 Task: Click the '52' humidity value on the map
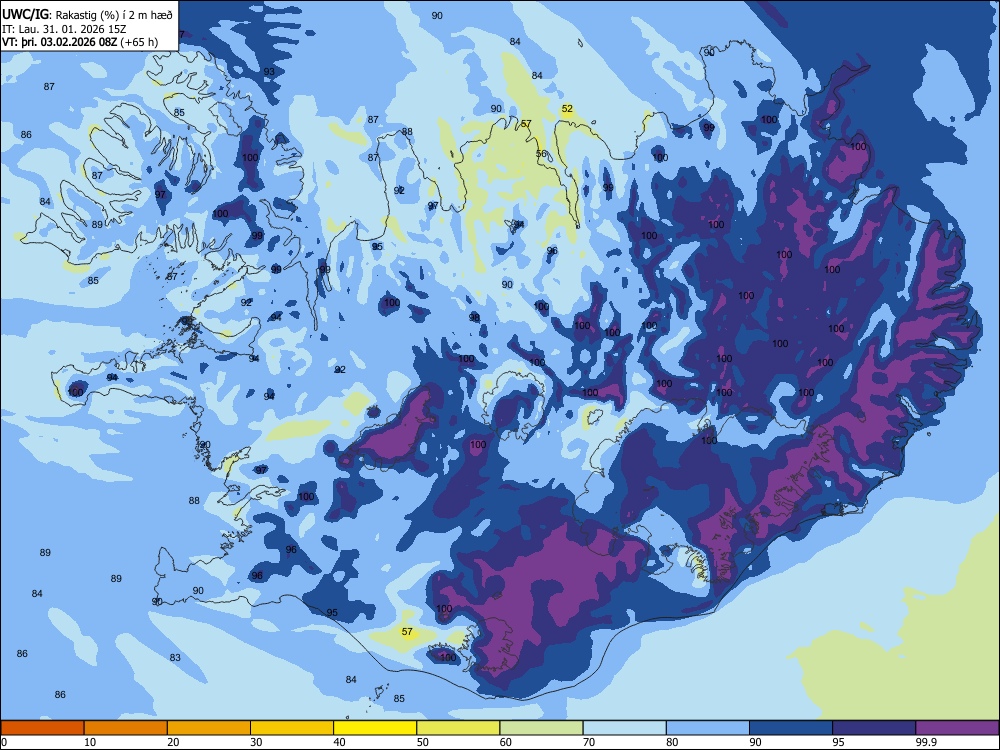click(567, 109)
